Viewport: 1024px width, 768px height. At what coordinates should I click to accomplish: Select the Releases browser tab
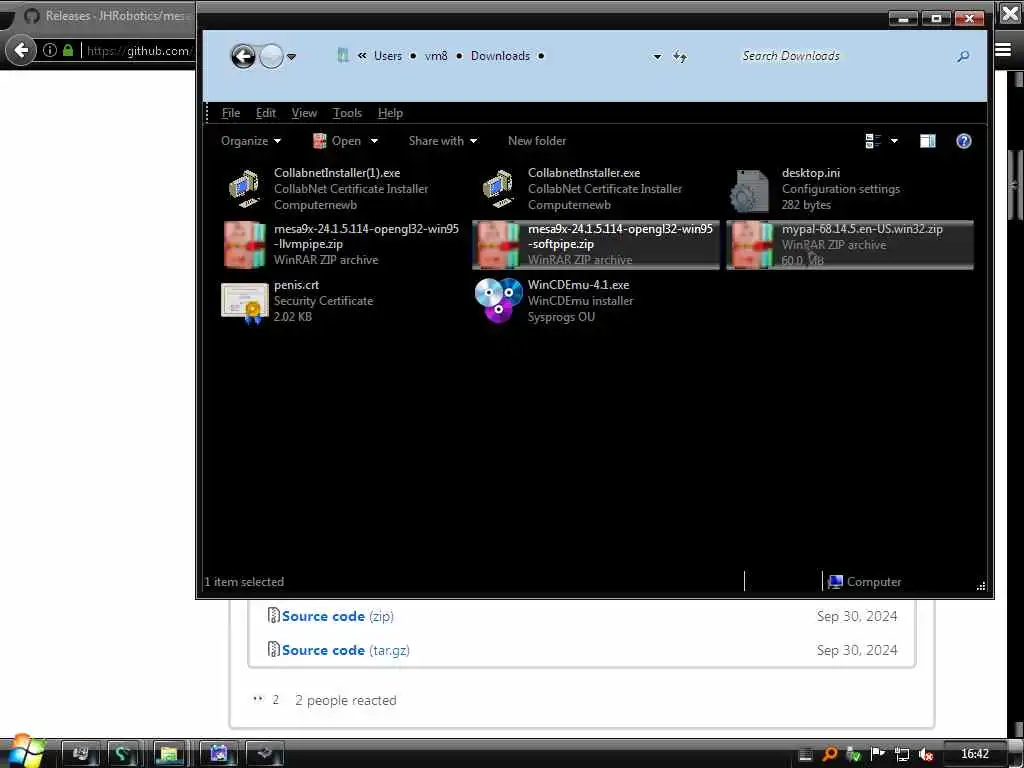(108, 16)
